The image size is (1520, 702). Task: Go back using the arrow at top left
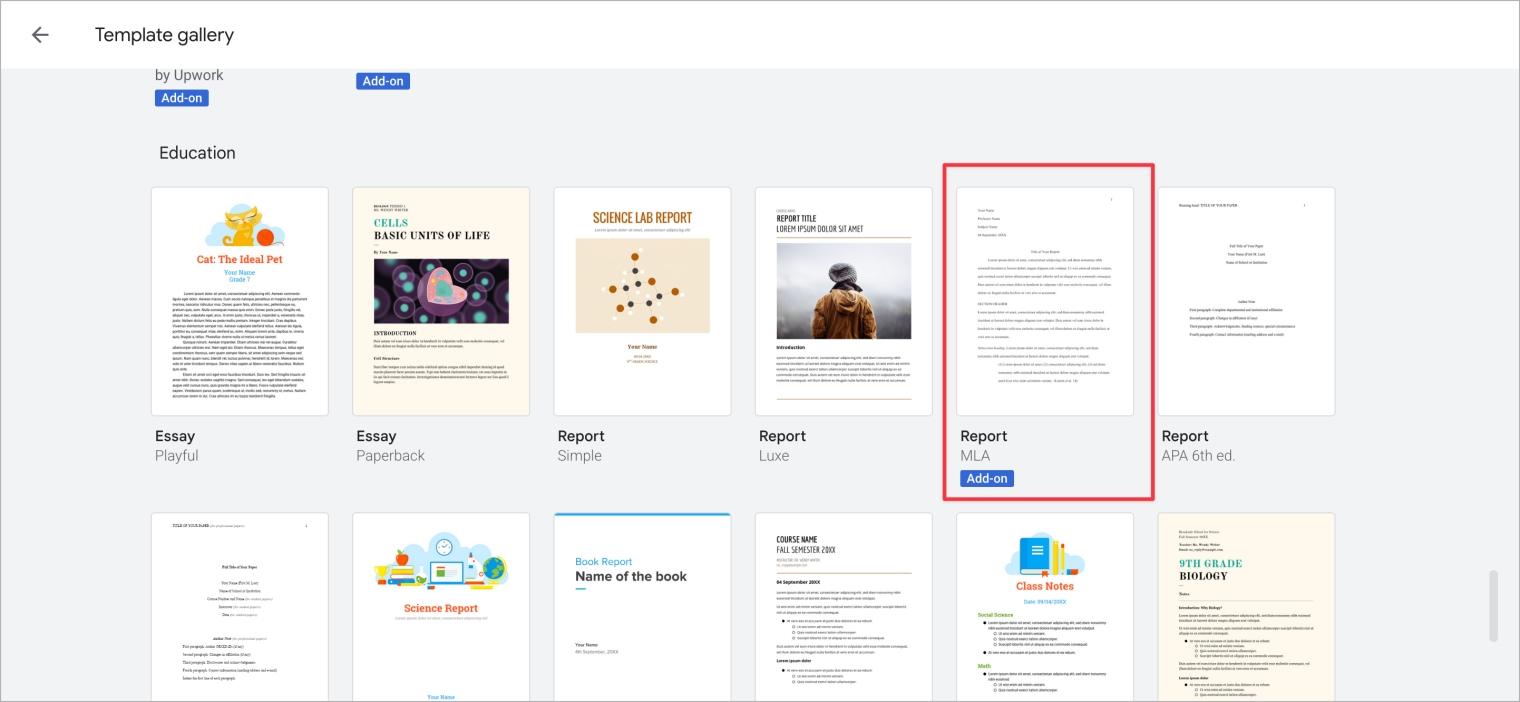[39, 34]
